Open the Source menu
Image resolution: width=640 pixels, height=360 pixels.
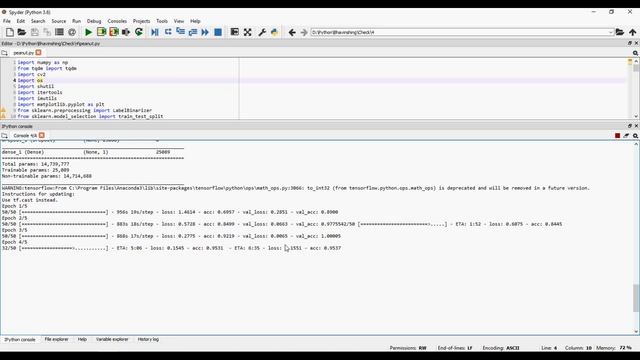[x=58, y=21]
